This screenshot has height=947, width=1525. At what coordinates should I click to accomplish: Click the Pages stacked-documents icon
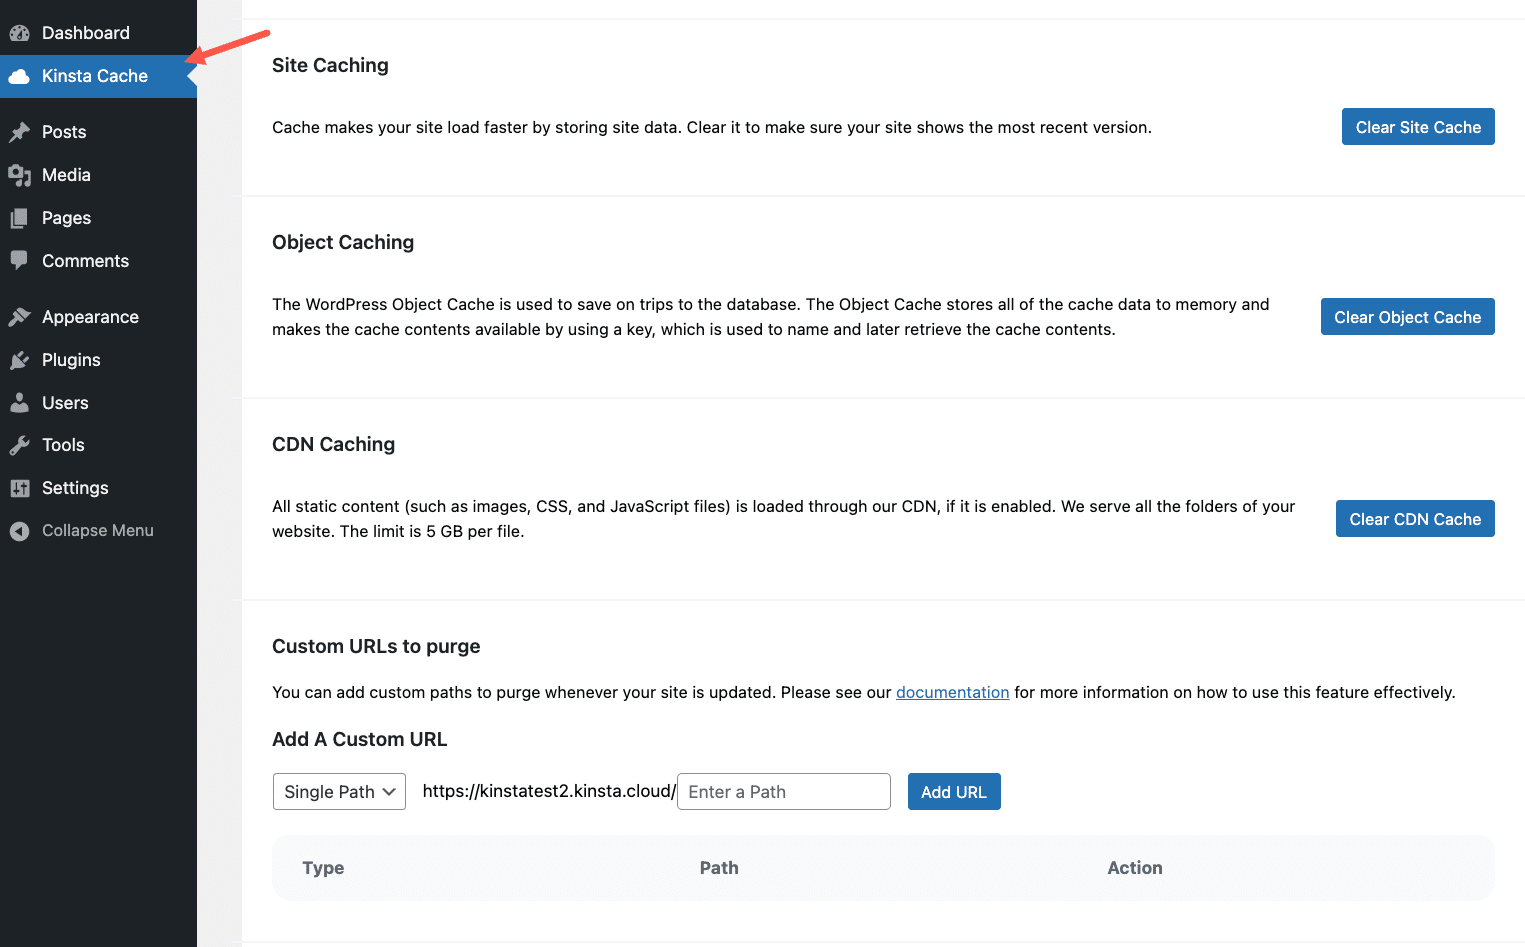[x=20, y=217]
